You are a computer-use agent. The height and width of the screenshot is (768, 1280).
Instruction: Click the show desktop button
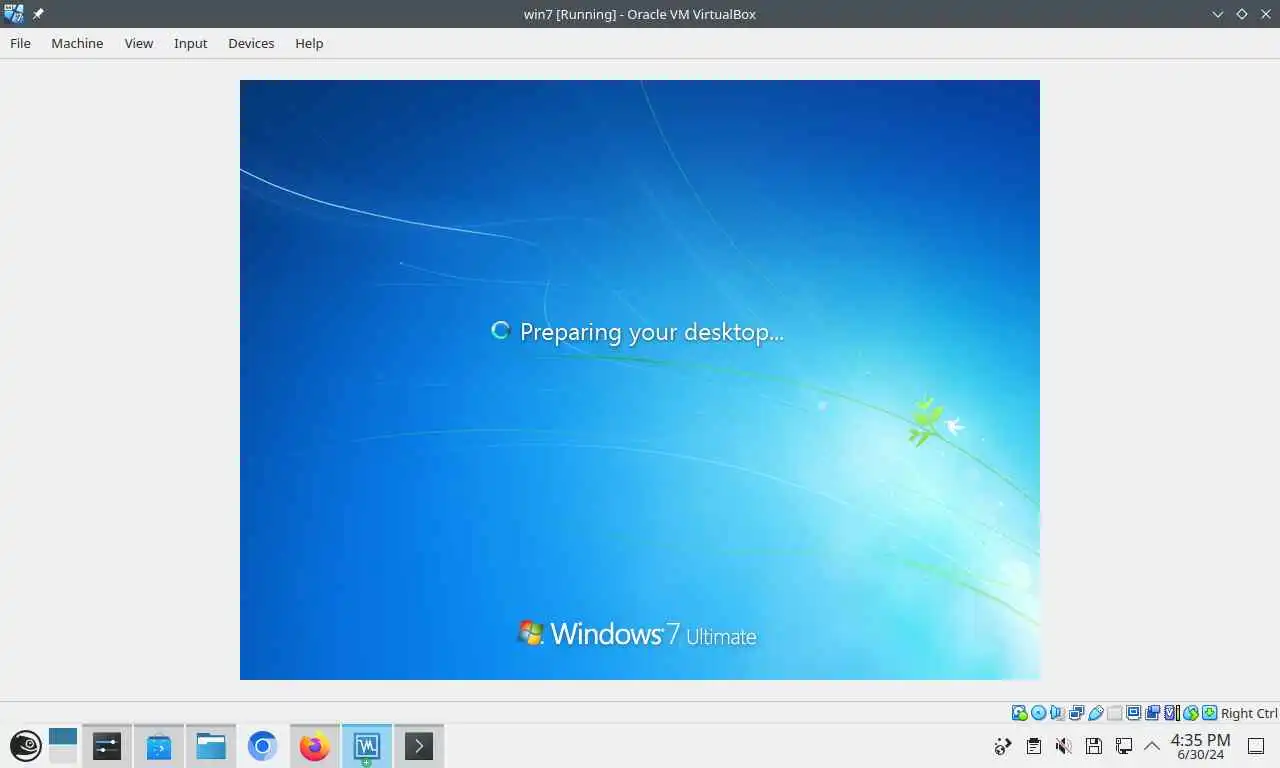1257,746
